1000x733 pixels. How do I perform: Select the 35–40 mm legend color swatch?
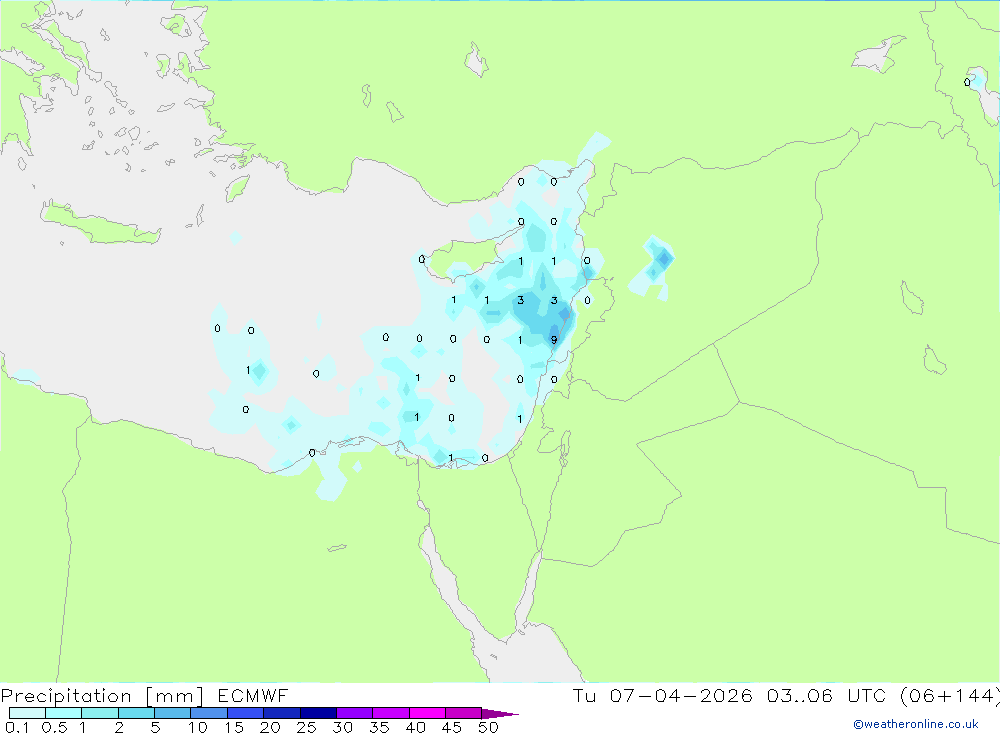coord(390,713)
